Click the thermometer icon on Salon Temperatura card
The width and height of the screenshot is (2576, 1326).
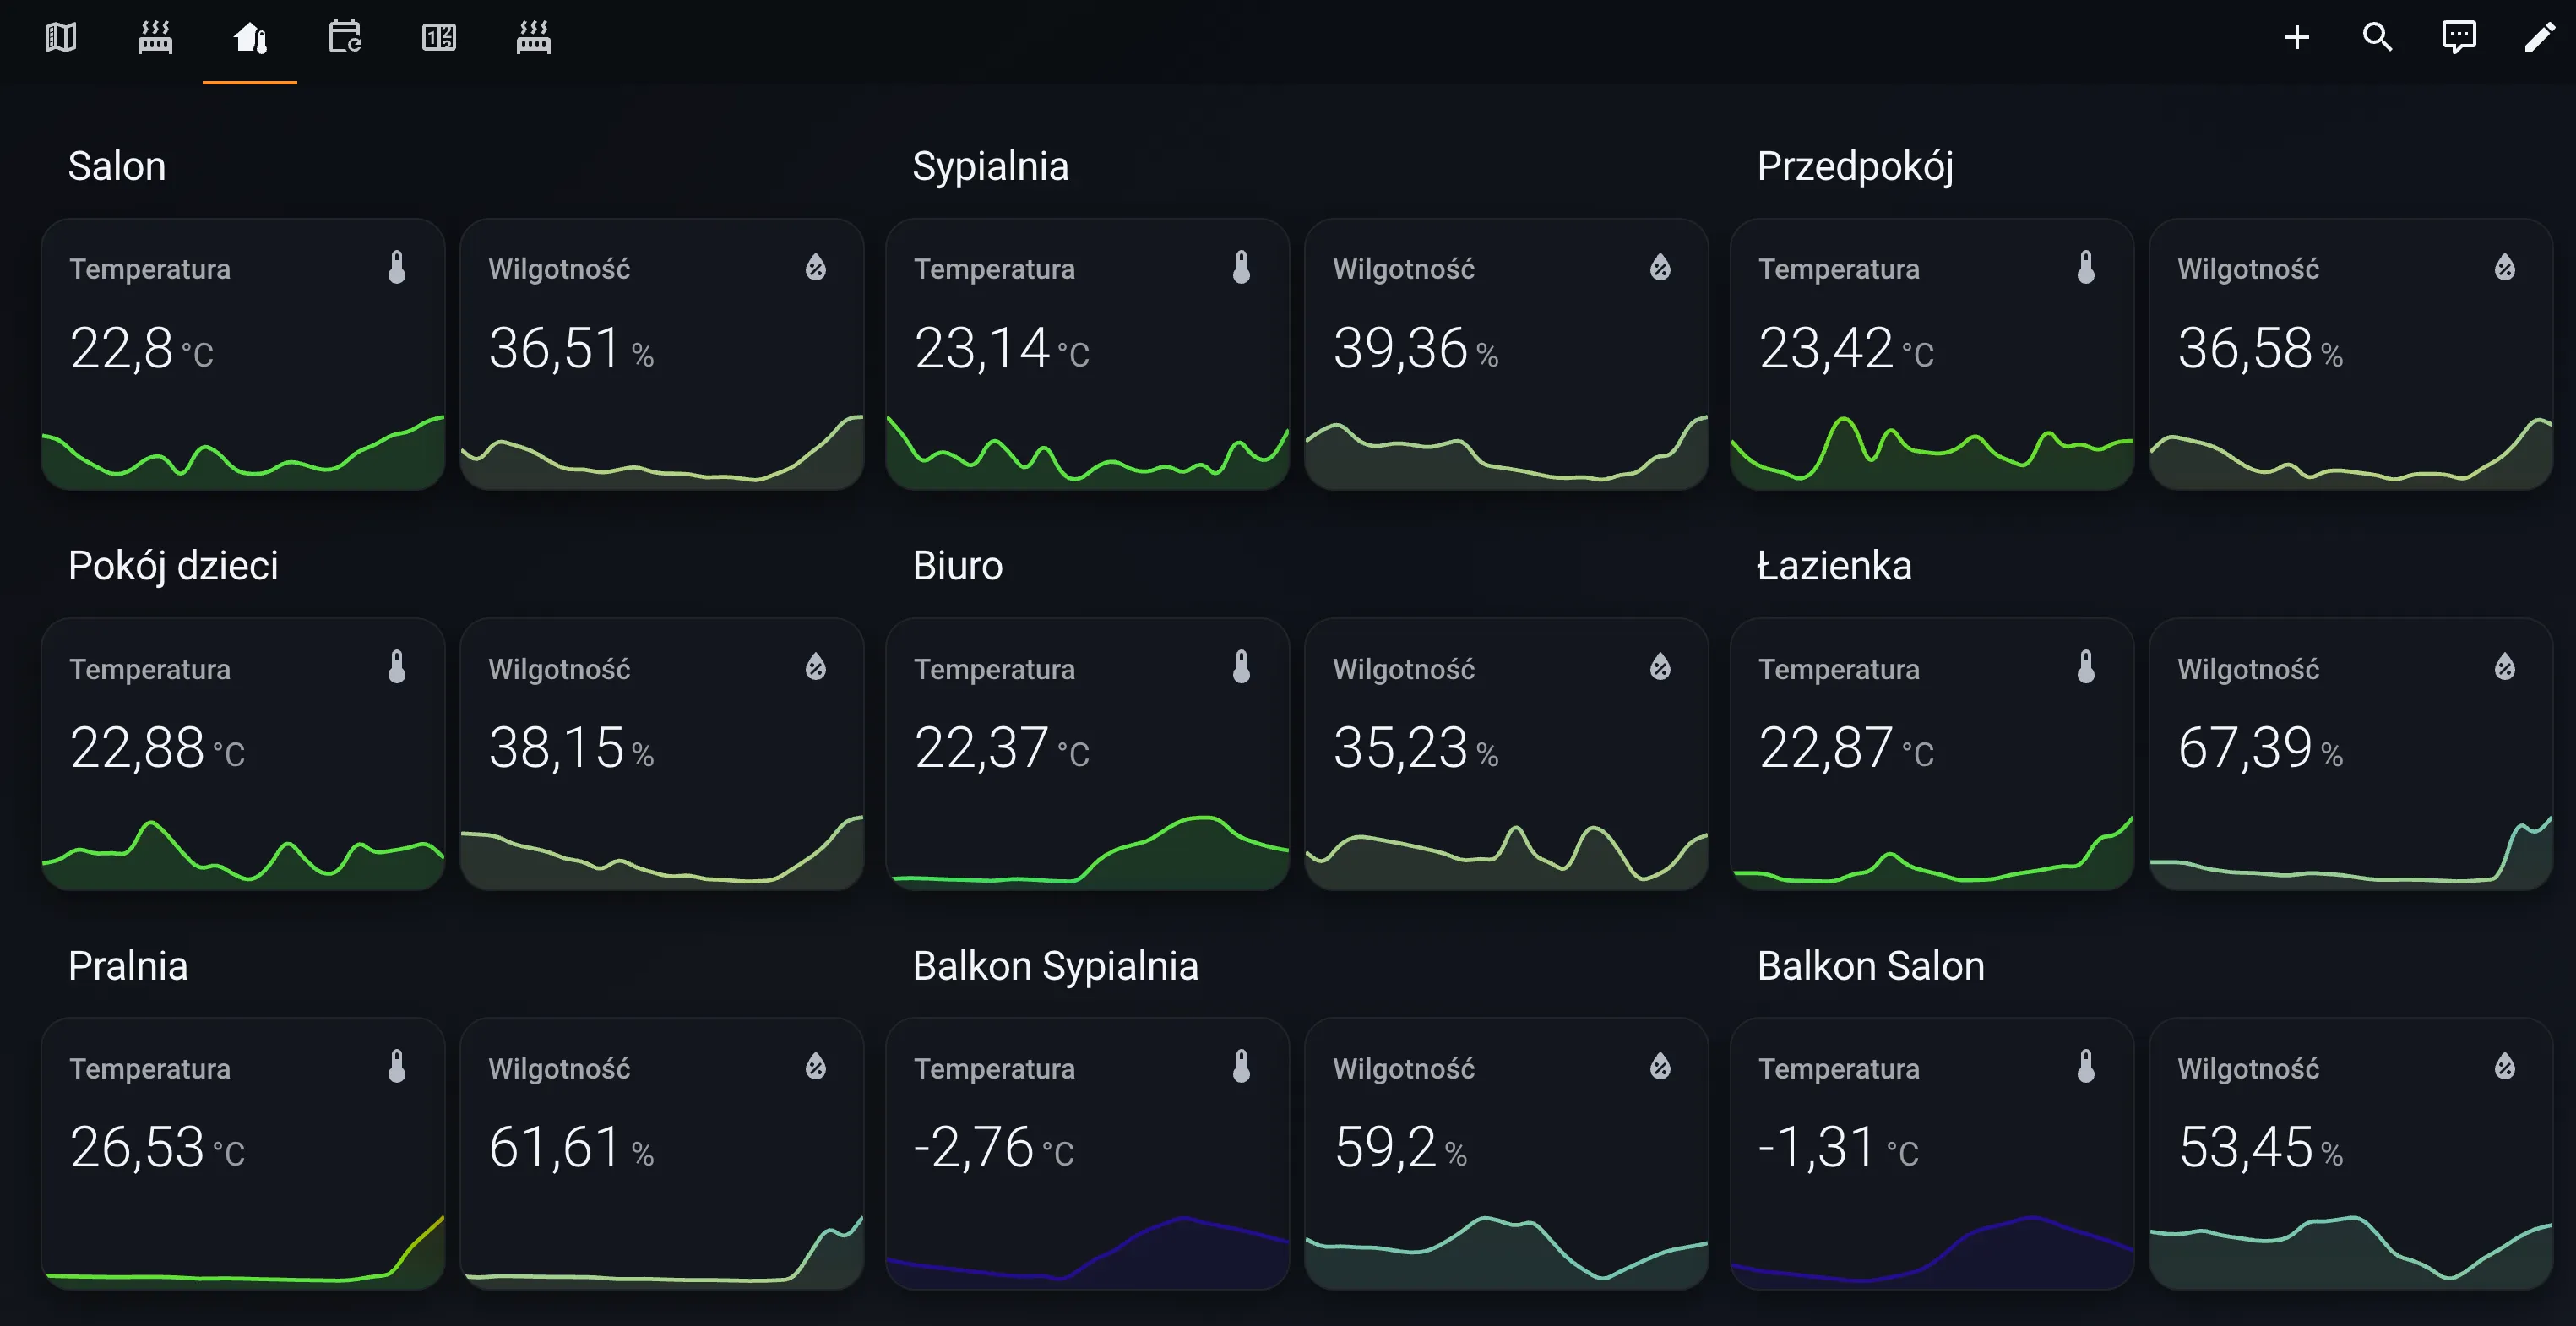coord(396,267)
